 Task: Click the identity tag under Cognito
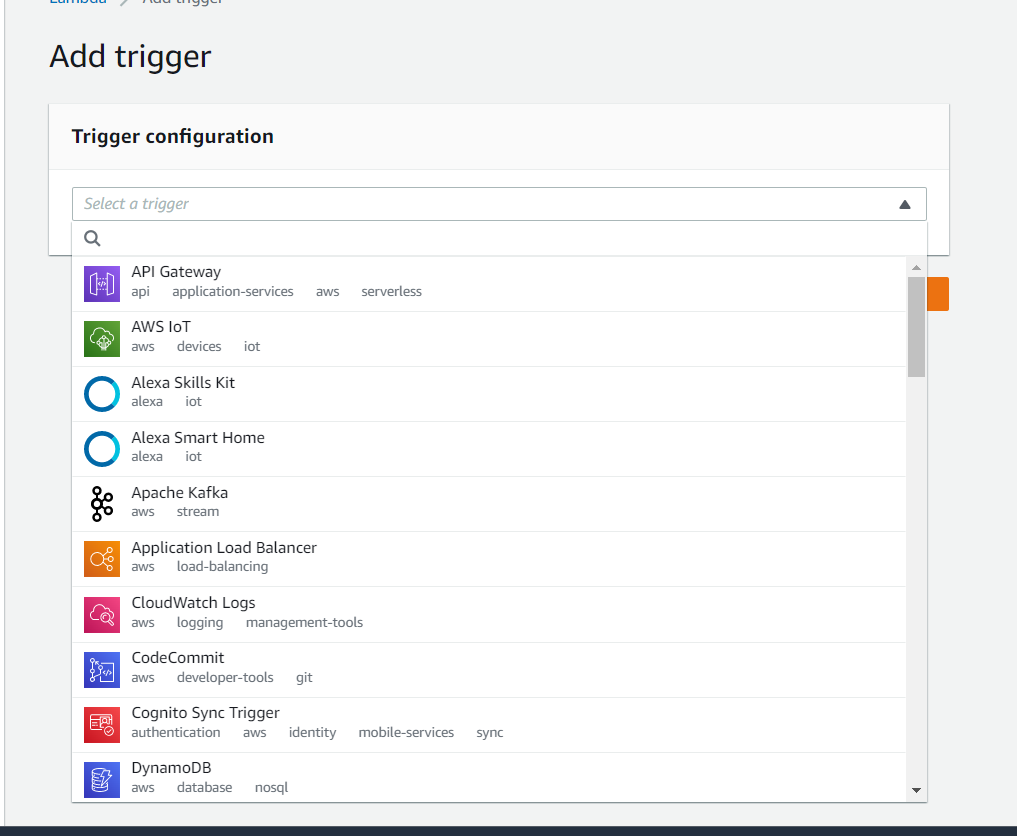[313, 733]
